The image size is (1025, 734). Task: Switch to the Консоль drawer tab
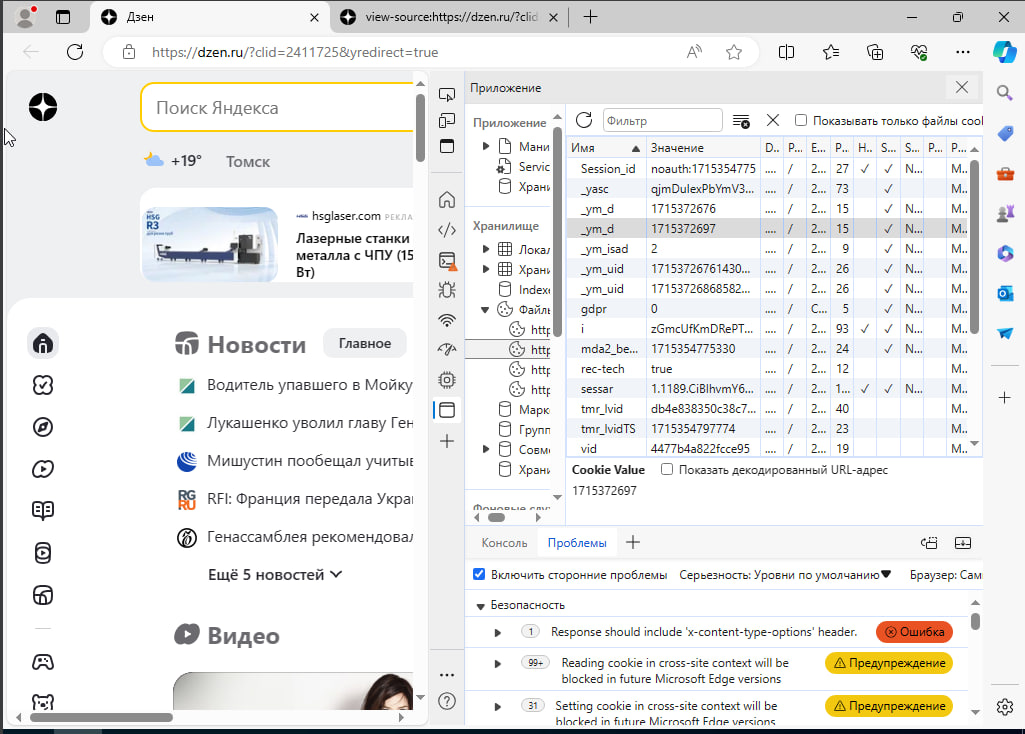[x=504, y=543]
